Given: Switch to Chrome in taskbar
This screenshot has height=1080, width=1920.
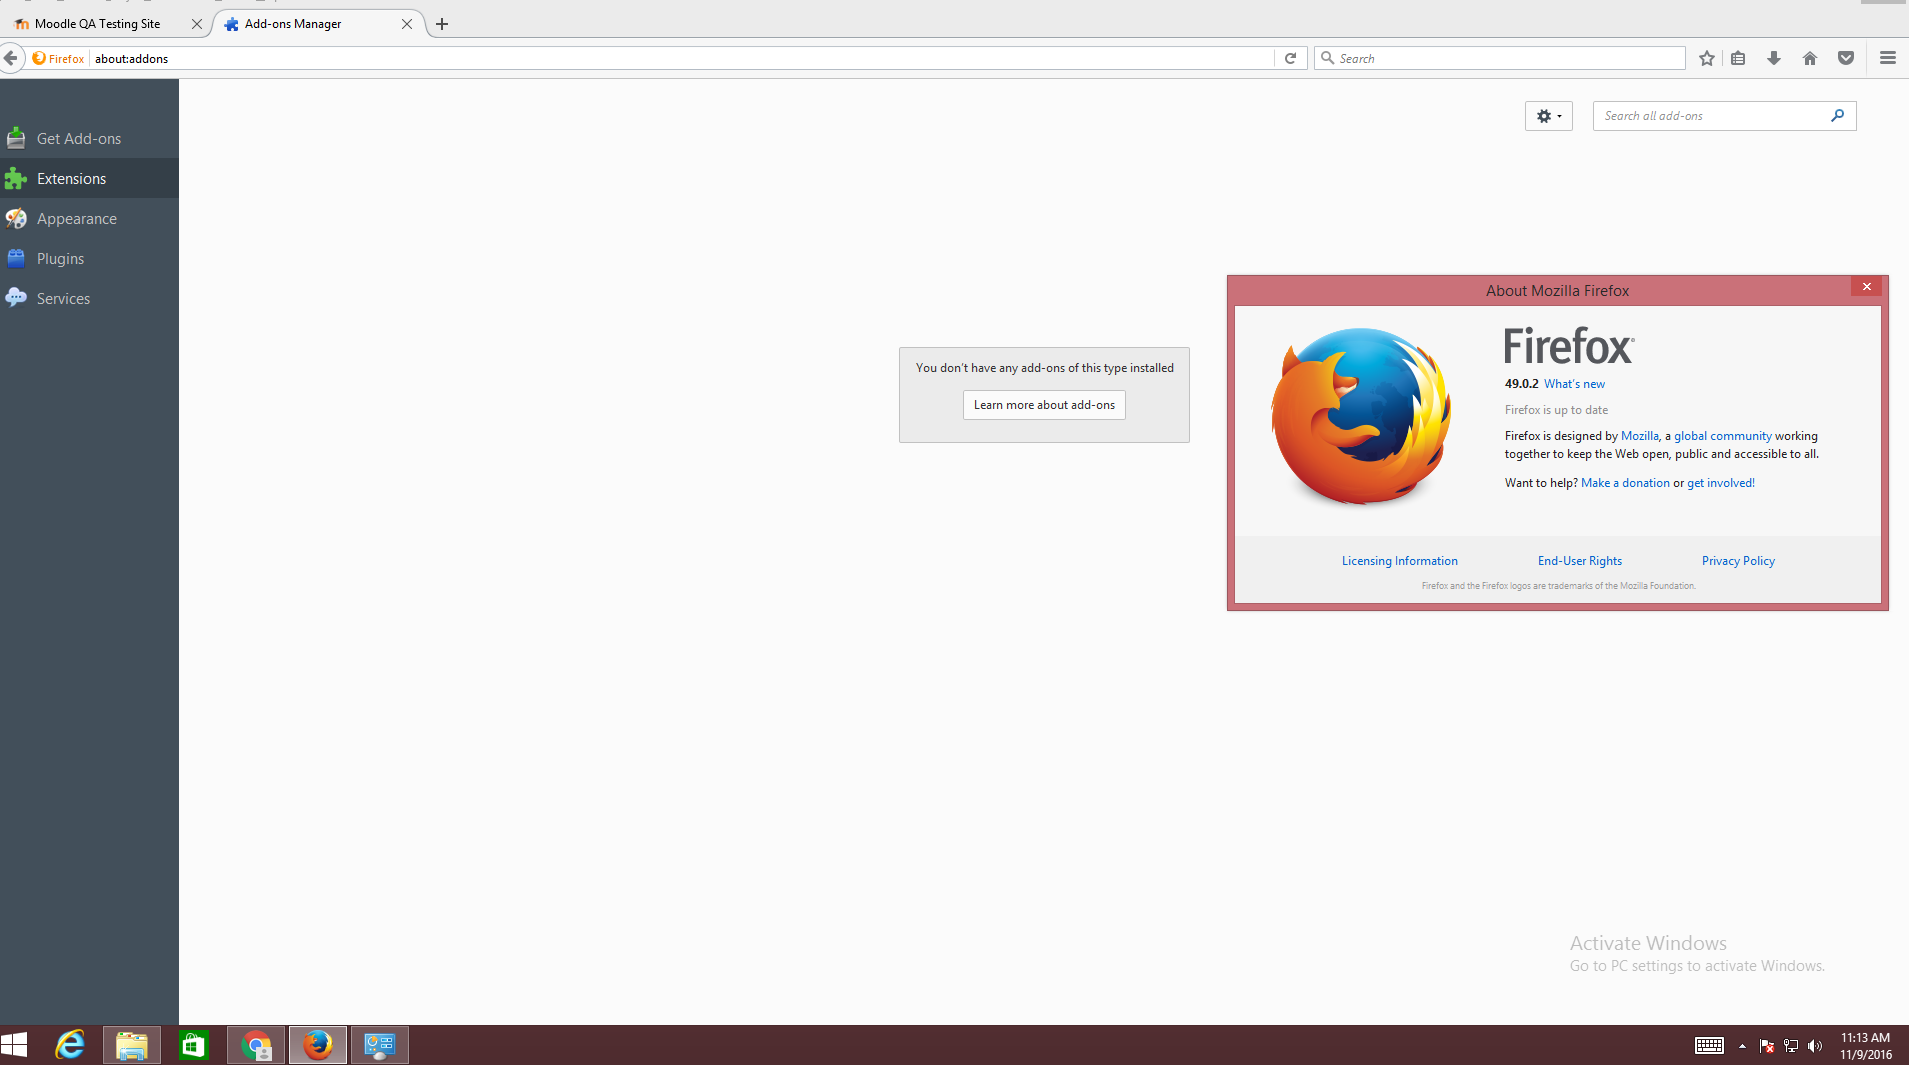Looking at the screenshot, I should (256, 1045).
